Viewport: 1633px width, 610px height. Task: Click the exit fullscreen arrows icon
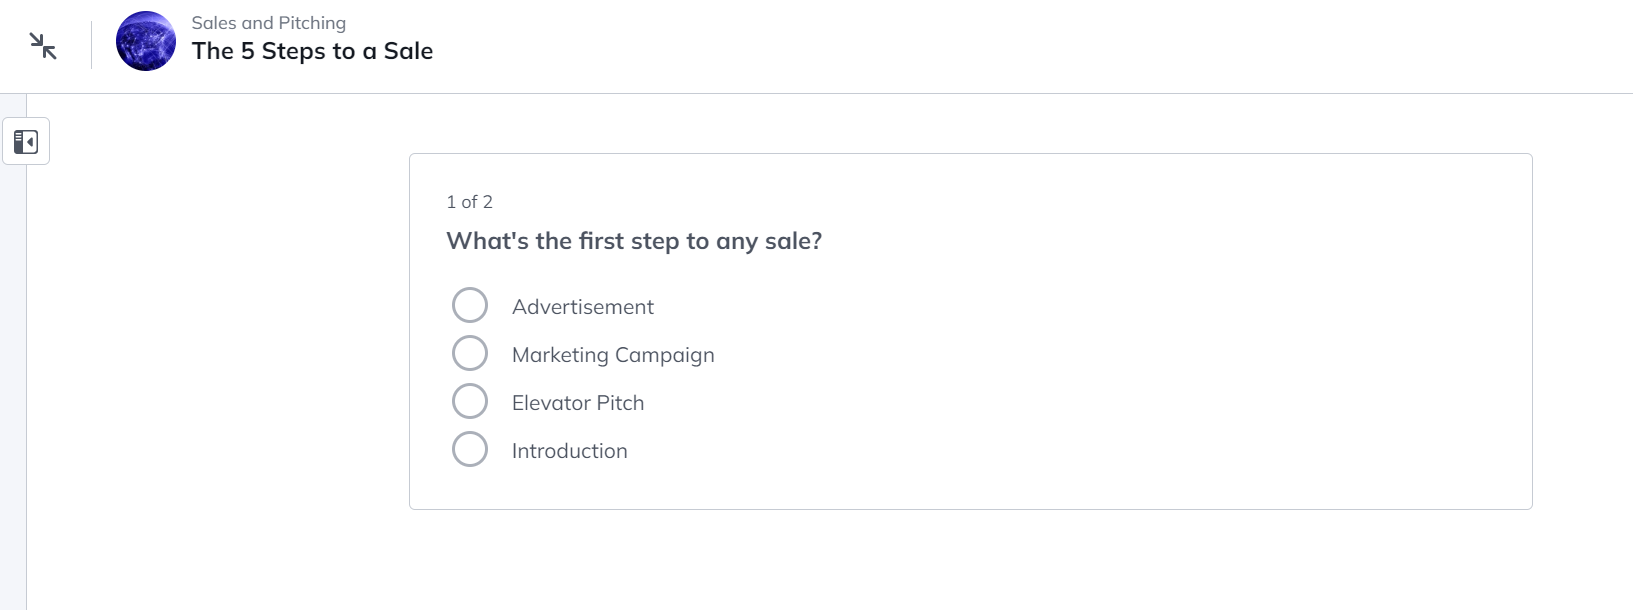coord(43,46)
